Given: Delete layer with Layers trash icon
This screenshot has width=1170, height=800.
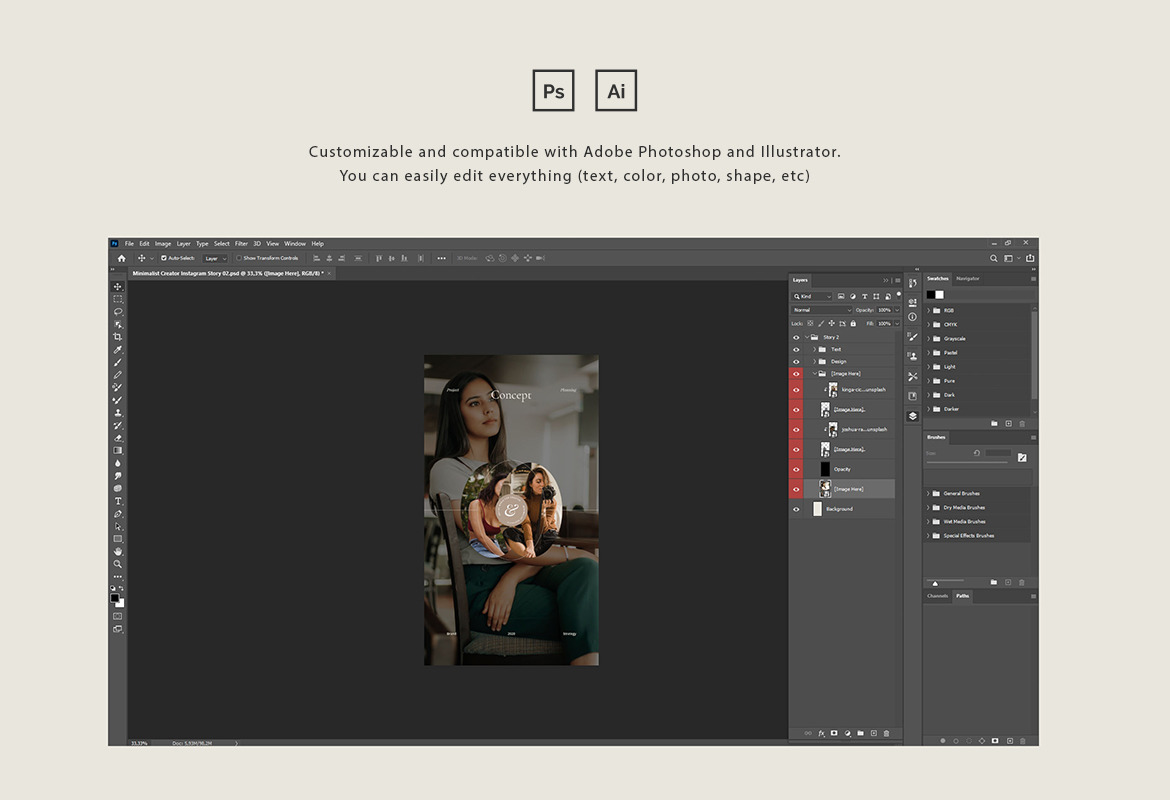Looking at the screenshot, I should (x=886, y=734).
